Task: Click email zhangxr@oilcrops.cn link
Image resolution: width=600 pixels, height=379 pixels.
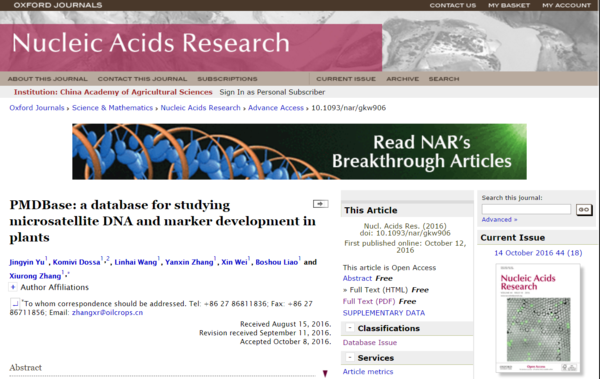Action: tap(108, 312)
